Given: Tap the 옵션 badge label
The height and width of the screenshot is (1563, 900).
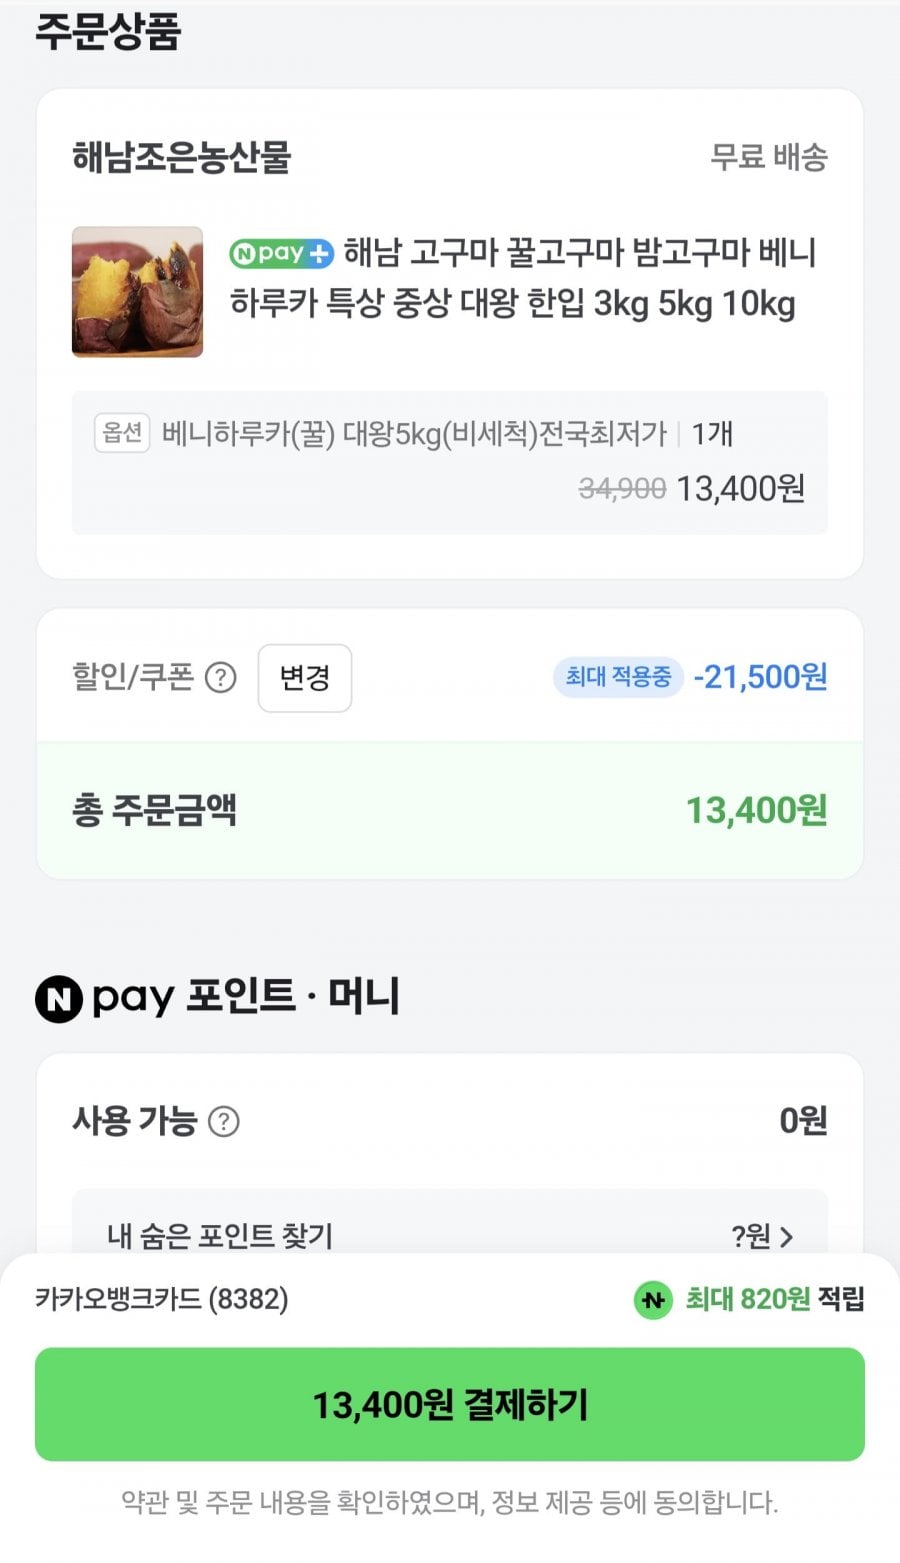Looking at the screenshot, I should click(x=122, y=433).
